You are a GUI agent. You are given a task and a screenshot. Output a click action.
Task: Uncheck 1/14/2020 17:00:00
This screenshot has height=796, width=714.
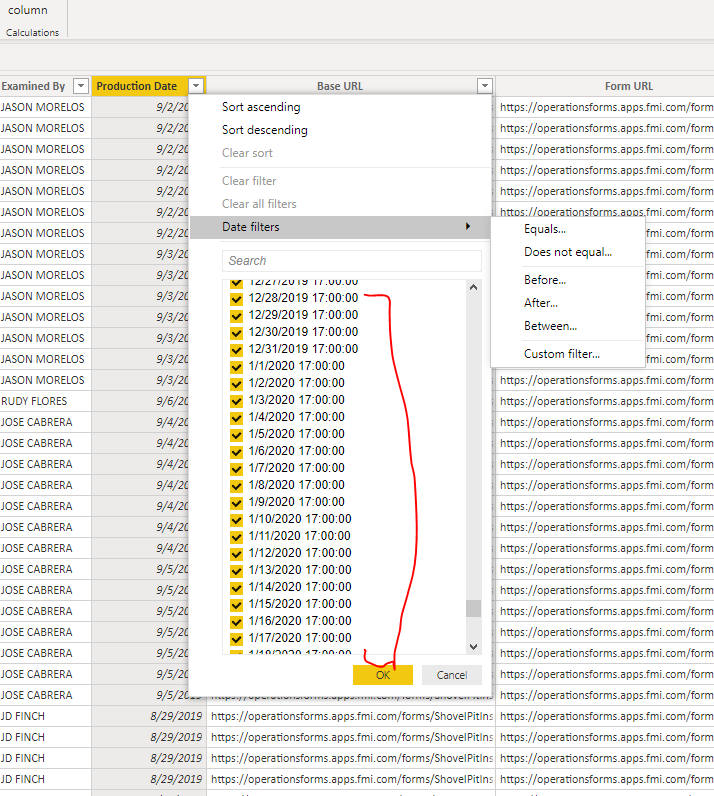pos(236,588)
